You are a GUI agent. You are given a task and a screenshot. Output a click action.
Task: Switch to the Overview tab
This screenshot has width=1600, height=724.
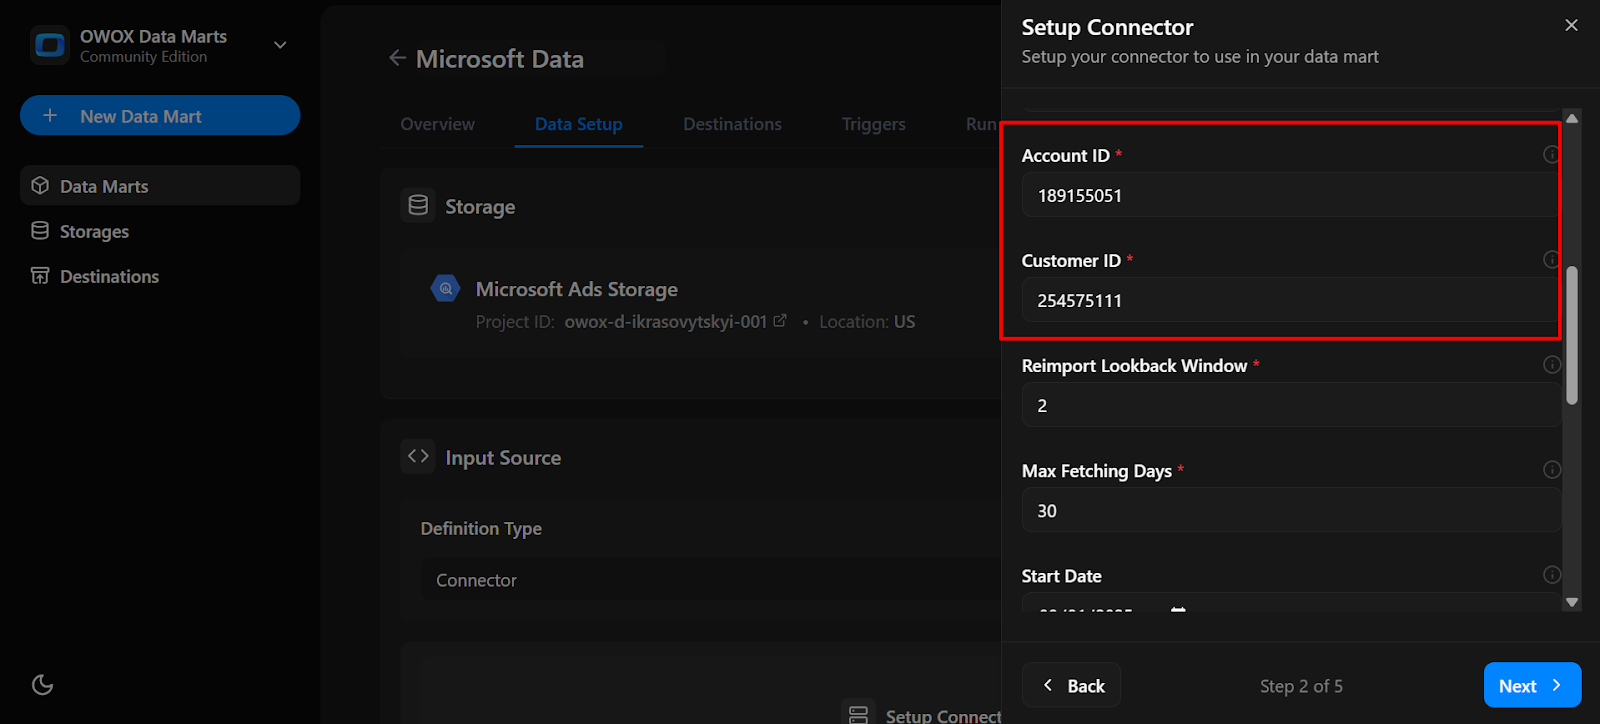(x=438, y=124)
